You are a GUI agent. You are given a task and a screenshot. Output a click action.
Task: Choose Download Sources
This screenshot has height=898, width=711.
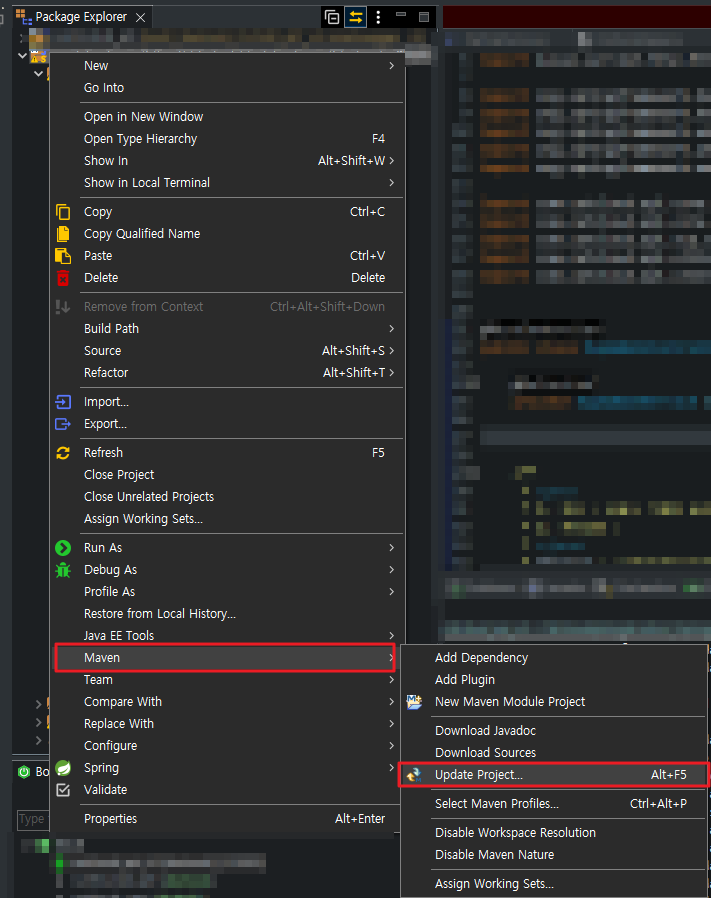pyautogui.click(x=553, y=753)
